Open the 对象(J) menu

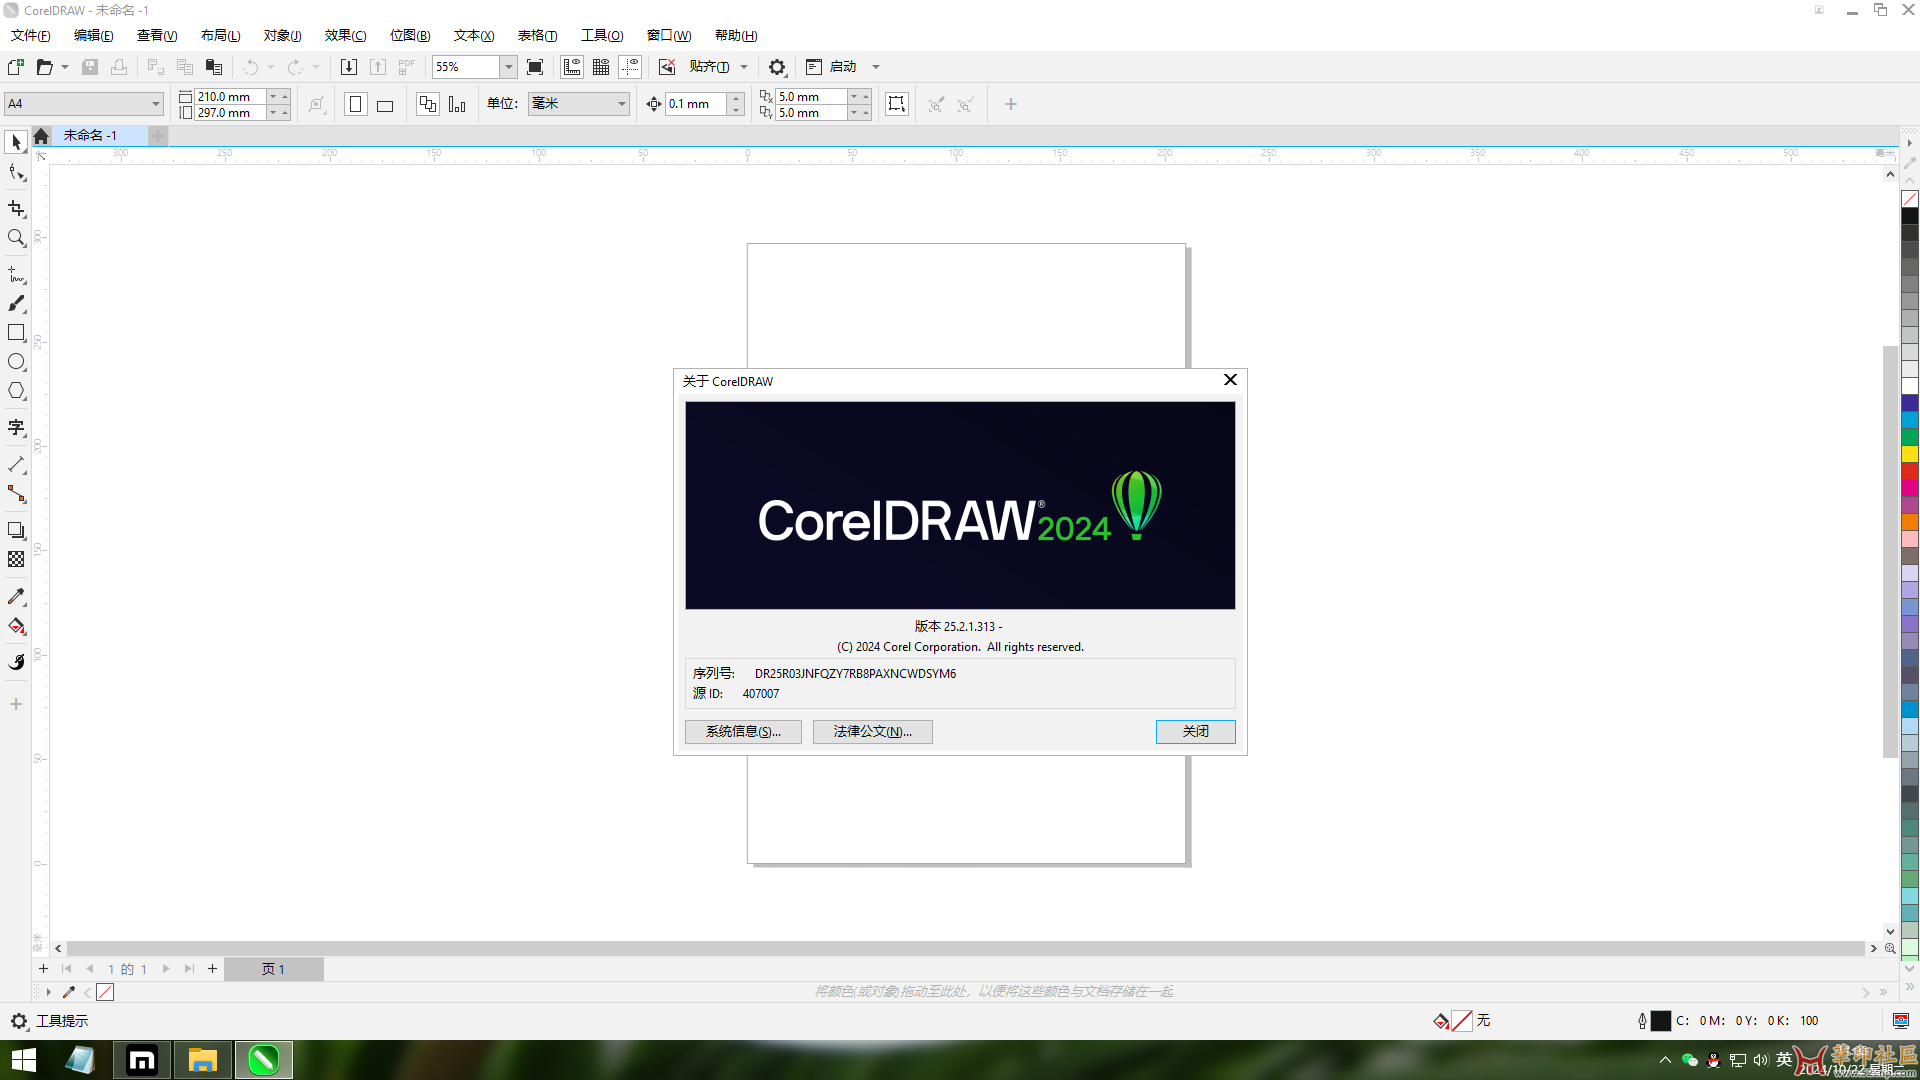pos(282,35)
